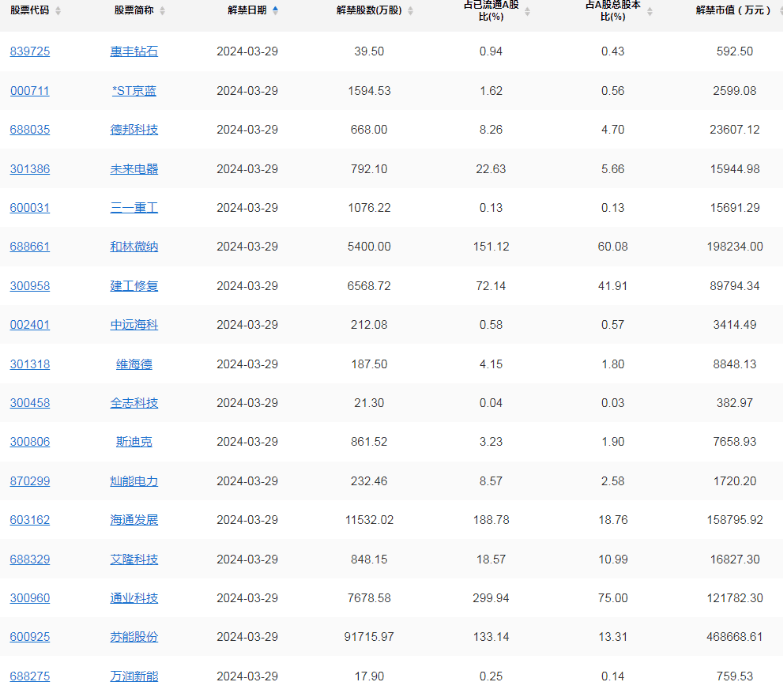Click sort icon beside 股票代码 header
The image size is (783, 685).
(x=58, y=11)
